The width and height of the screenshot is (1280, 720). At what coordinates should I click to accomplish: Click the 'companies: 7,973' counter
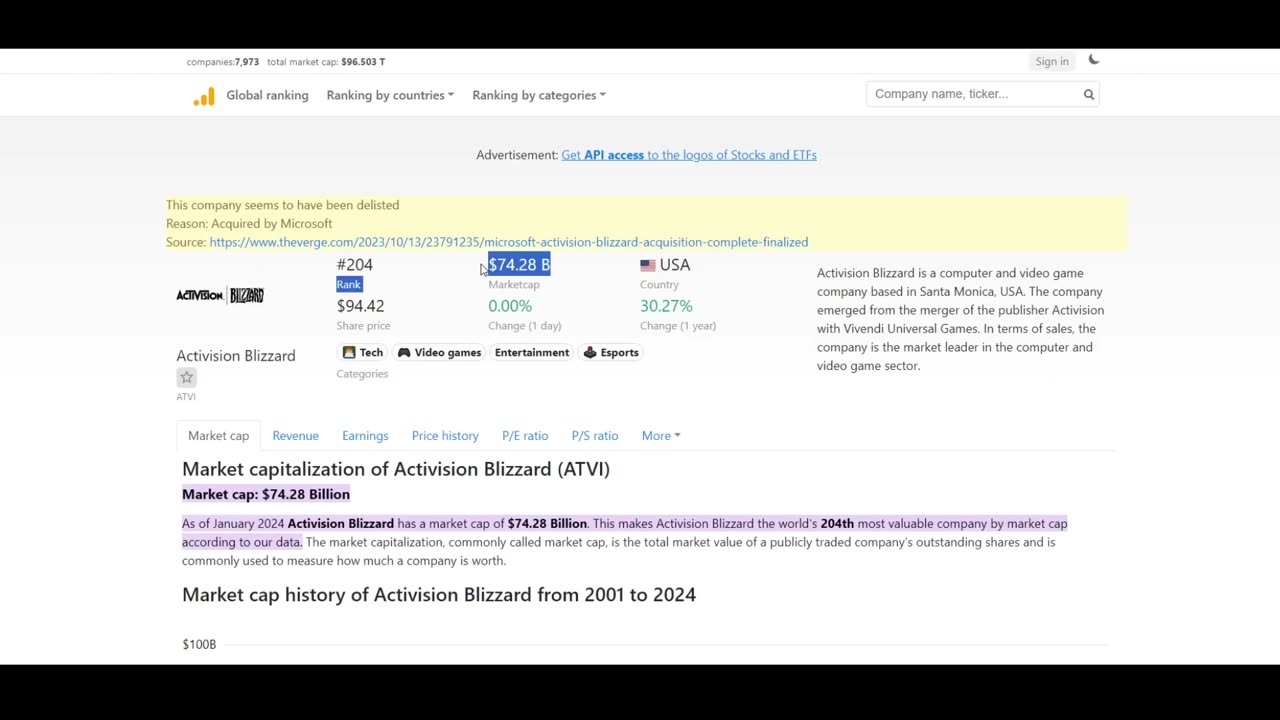coord(222,62)
